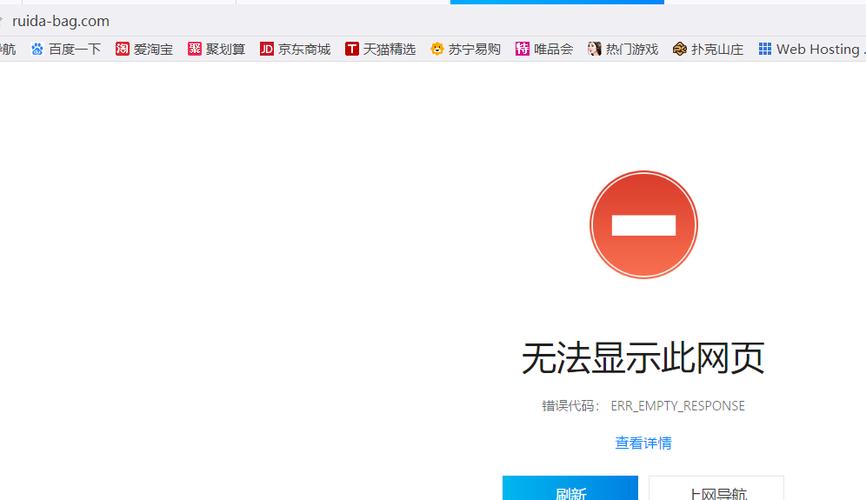This screenshot has width=866, height=500.
Task: Open the Web Hosting bookmark
Action: [820, 49]
